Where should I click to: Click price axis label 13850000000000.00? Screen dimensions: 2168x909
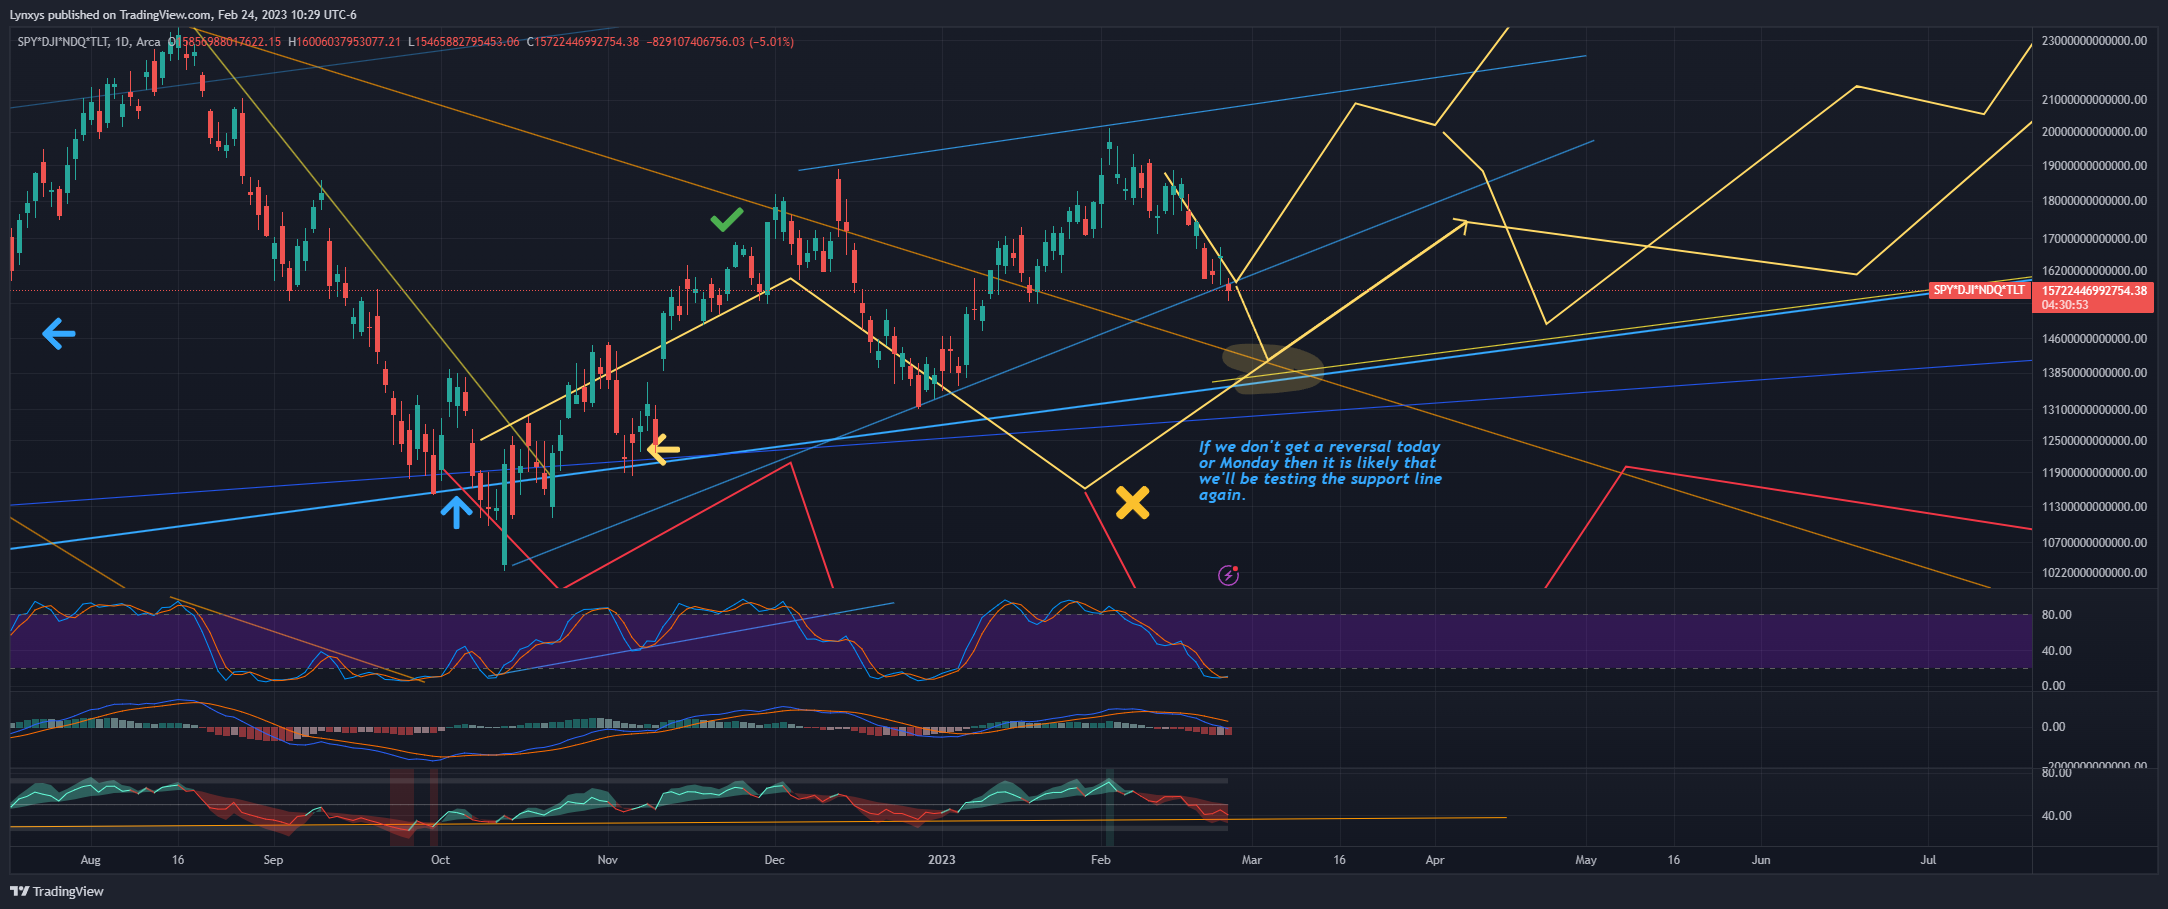[x=2094, y=373]
